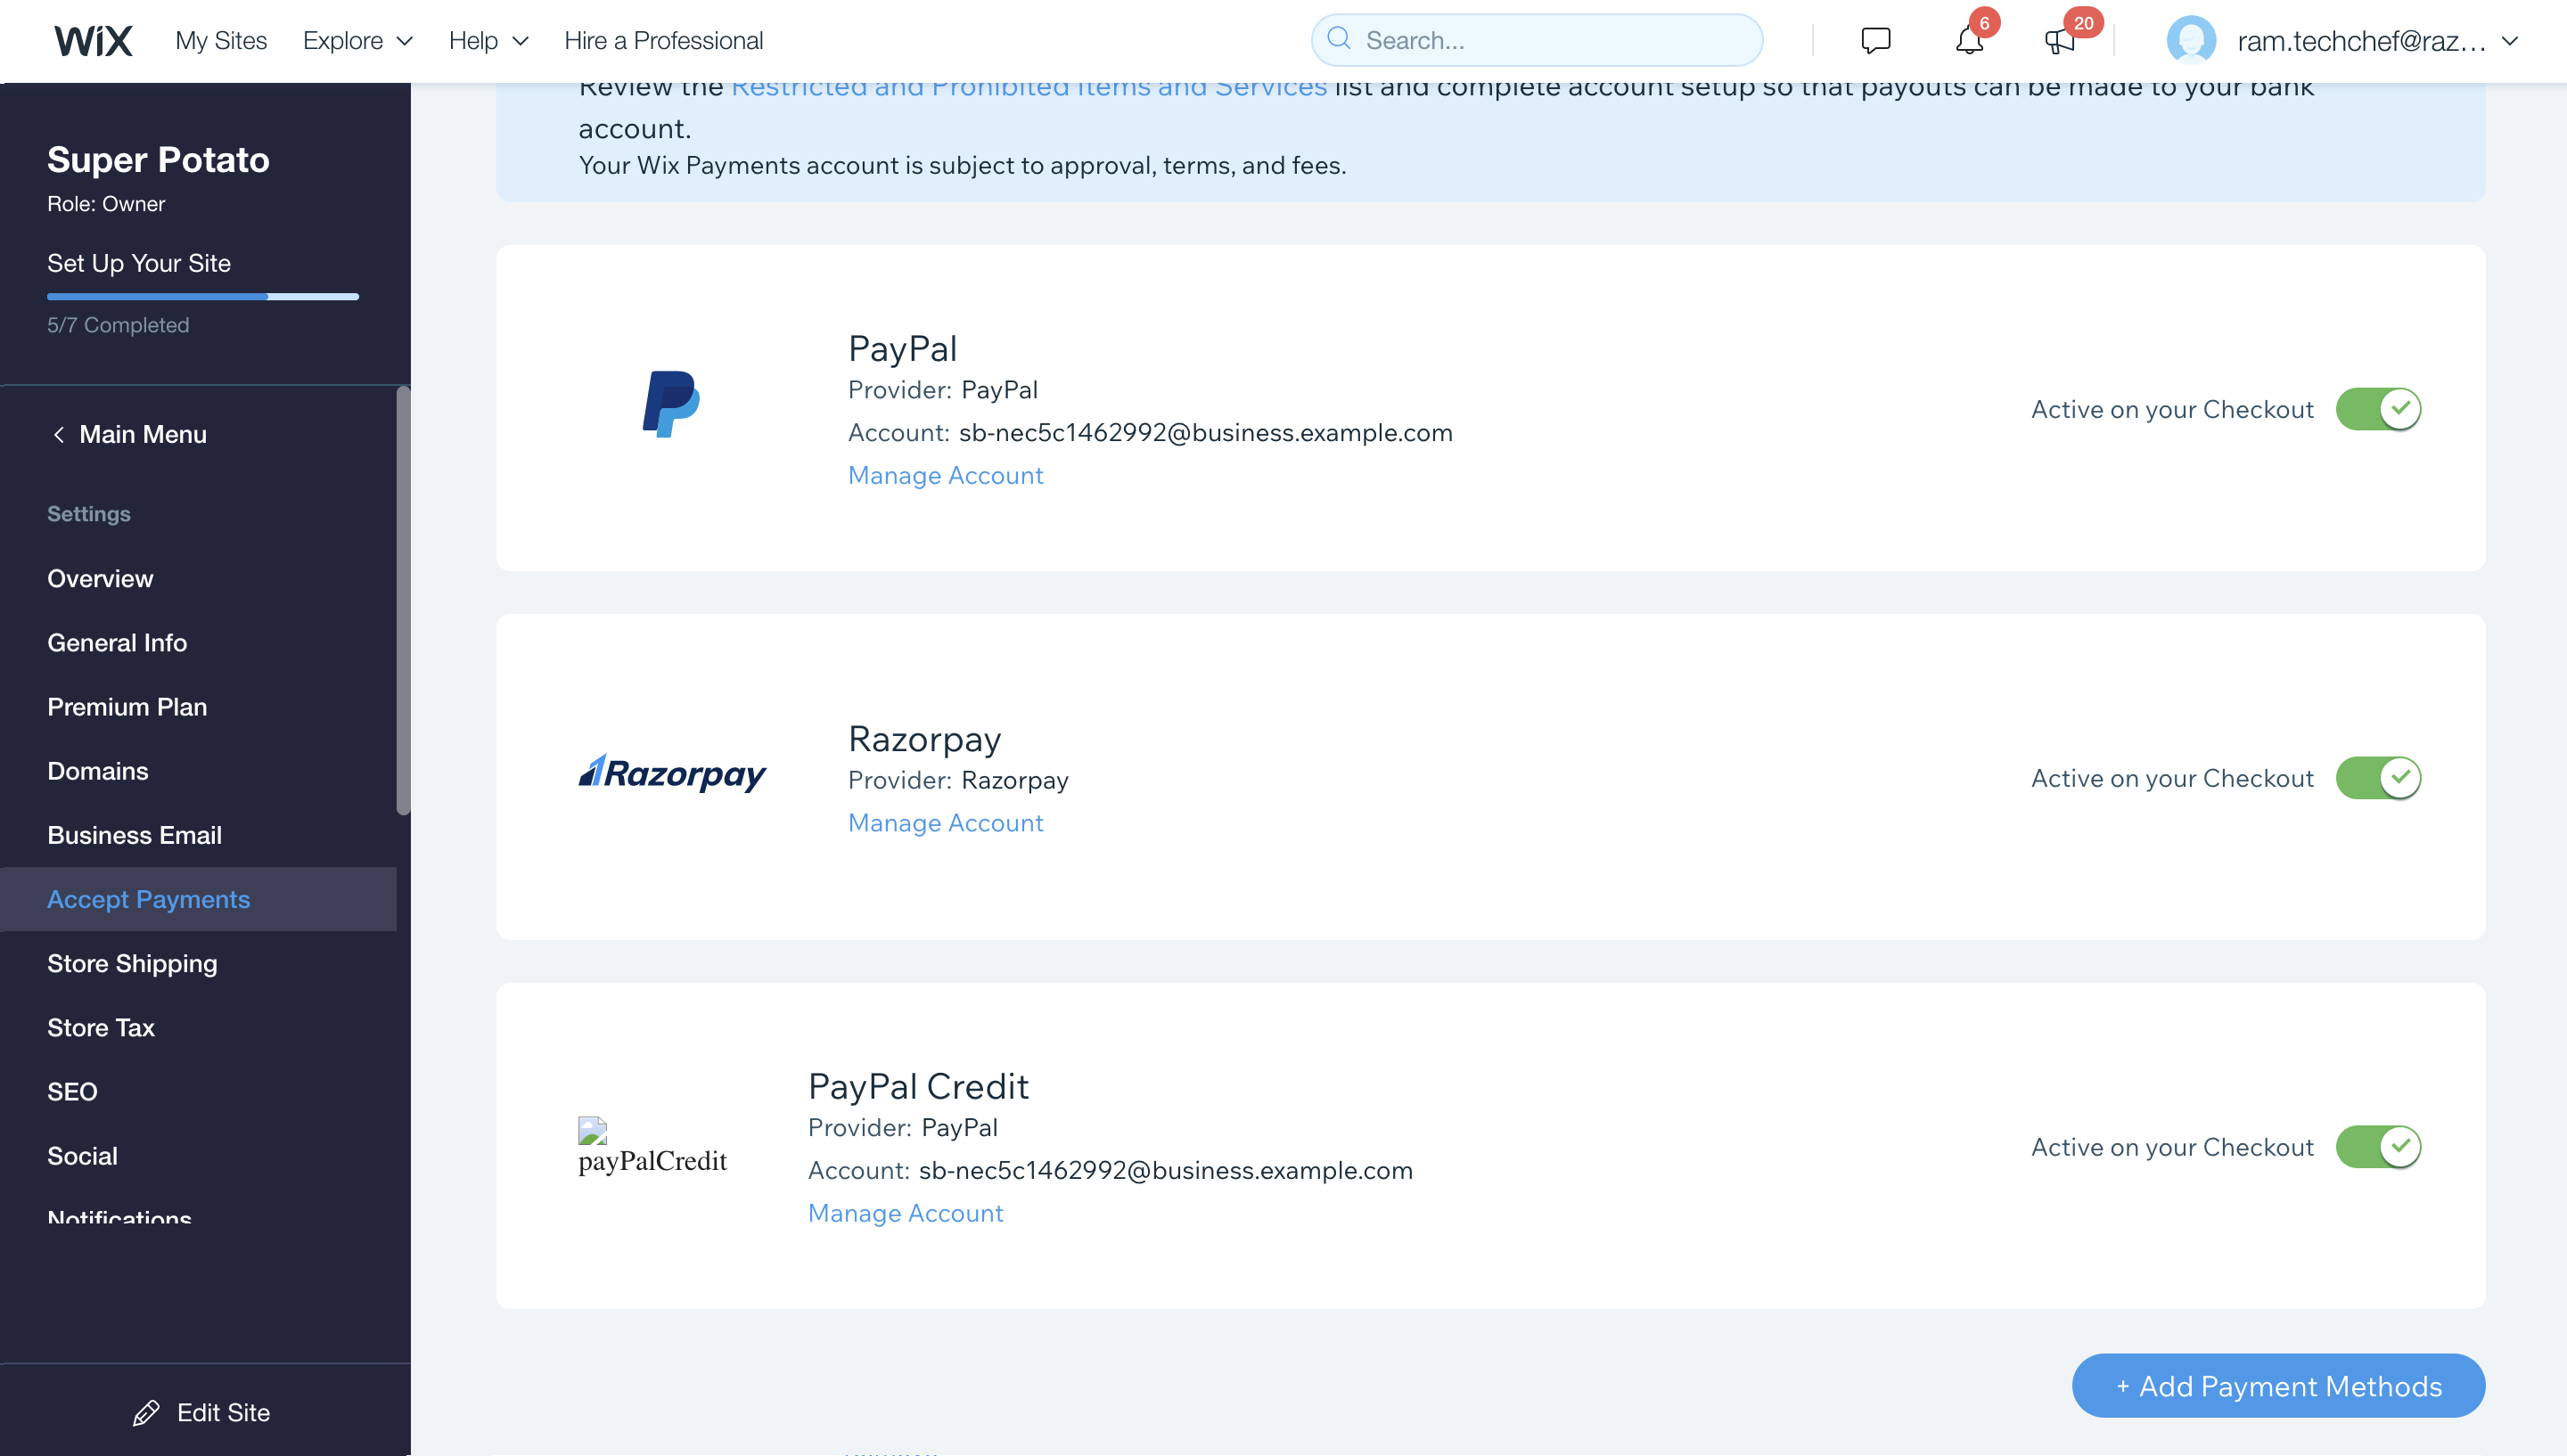This screenshot has height=1456, width=2567.
Task: Expand the Explore dropdown
Action: coord(357,41)
